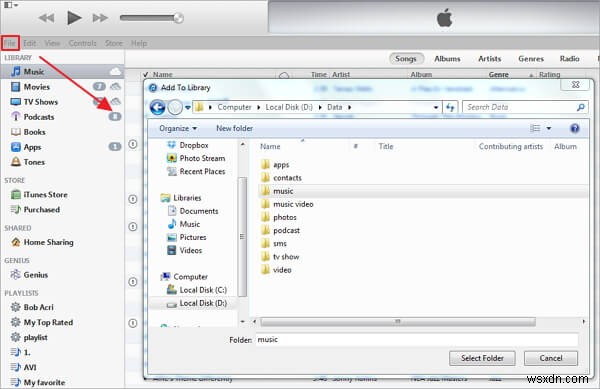Viewport: 600px width, 389px height.
Task: Select Dropbox in the navigation pane
Action: tap(188, 145)
